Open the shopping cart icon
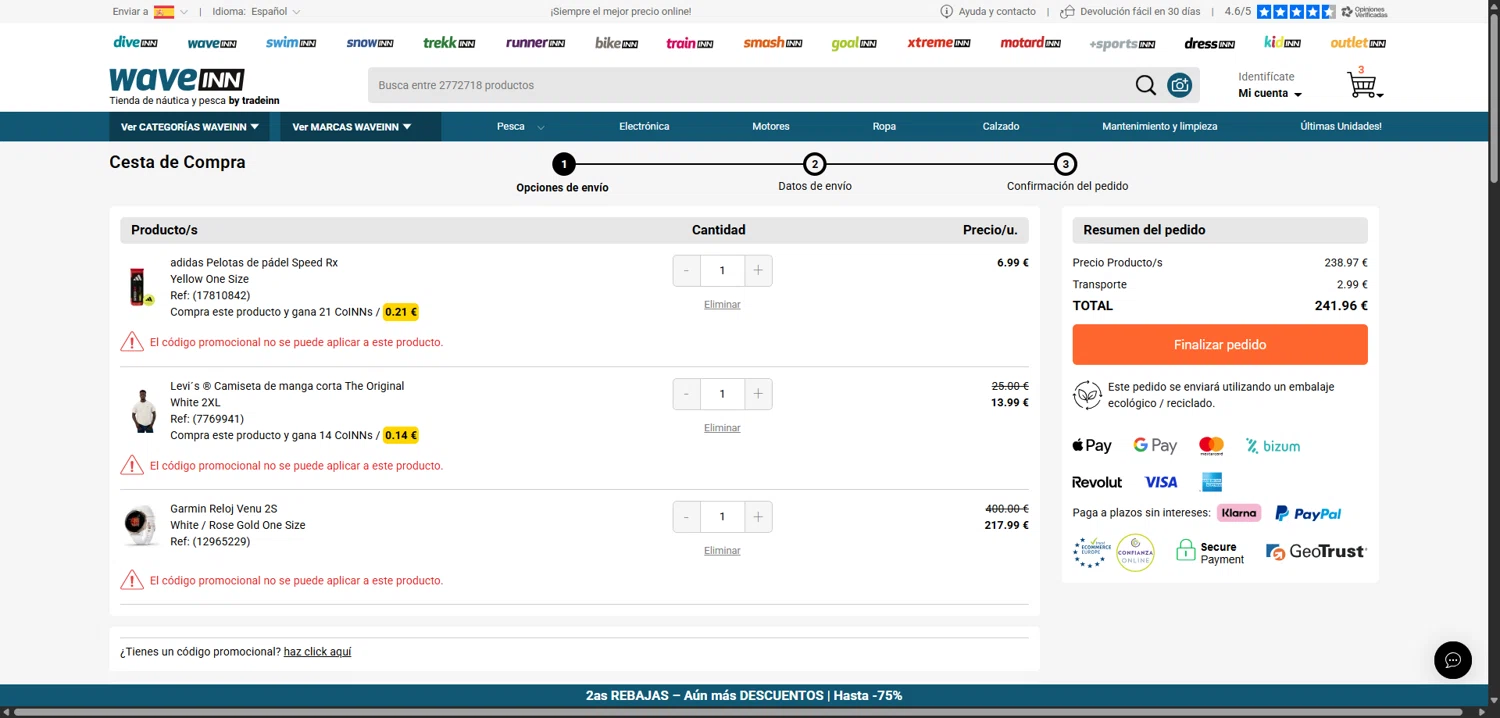Image resolution: width=1500 pixels, height=718 pixels. pos(1362,84)
